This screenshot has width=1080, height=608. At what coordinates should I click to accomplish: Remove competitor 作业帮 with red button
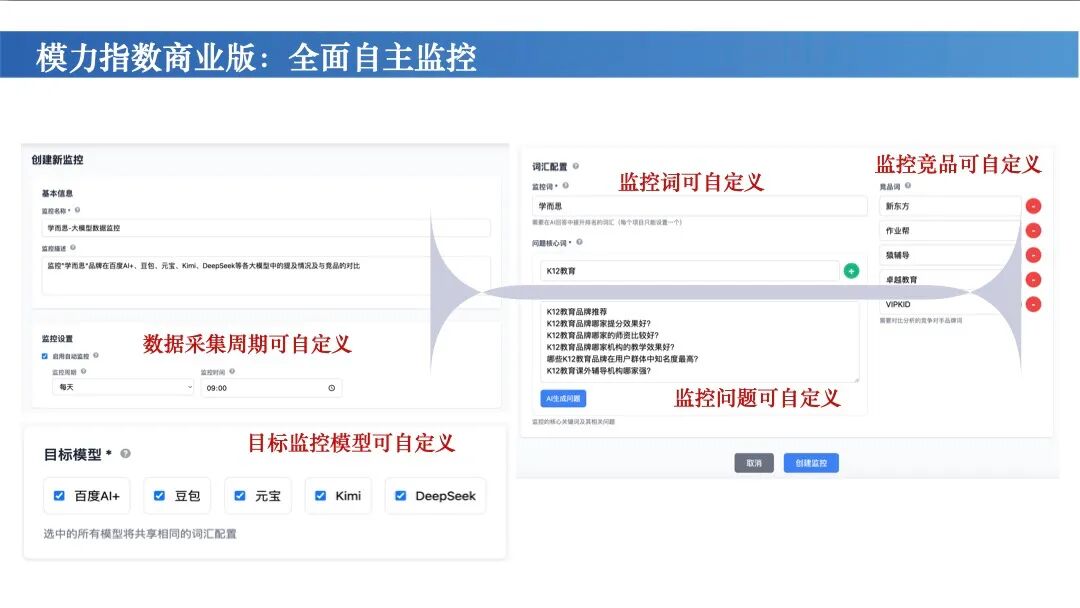pos(1033,231)
